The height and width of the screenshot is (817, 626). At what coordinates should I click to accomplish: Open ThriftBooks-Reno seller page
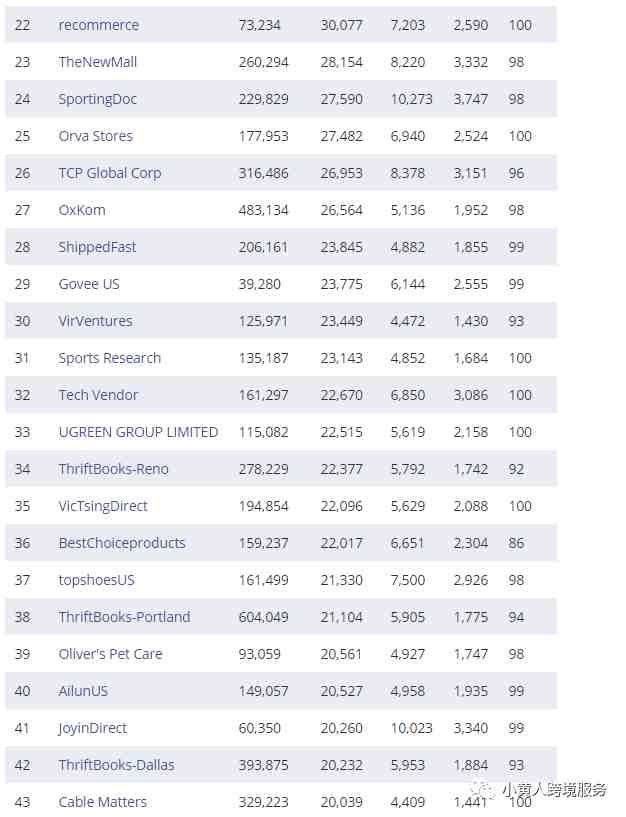click(x=114, y=469)
